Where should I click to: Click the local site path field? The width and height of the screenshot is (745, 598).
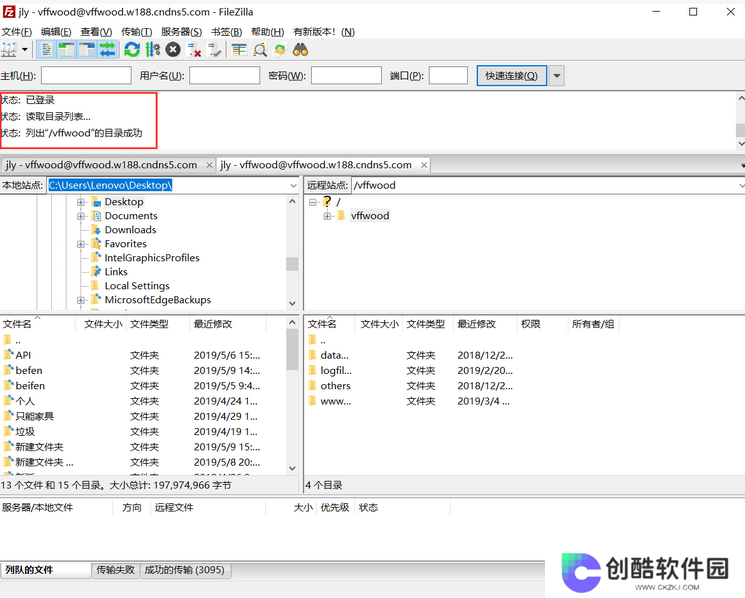tap(167, 185)
